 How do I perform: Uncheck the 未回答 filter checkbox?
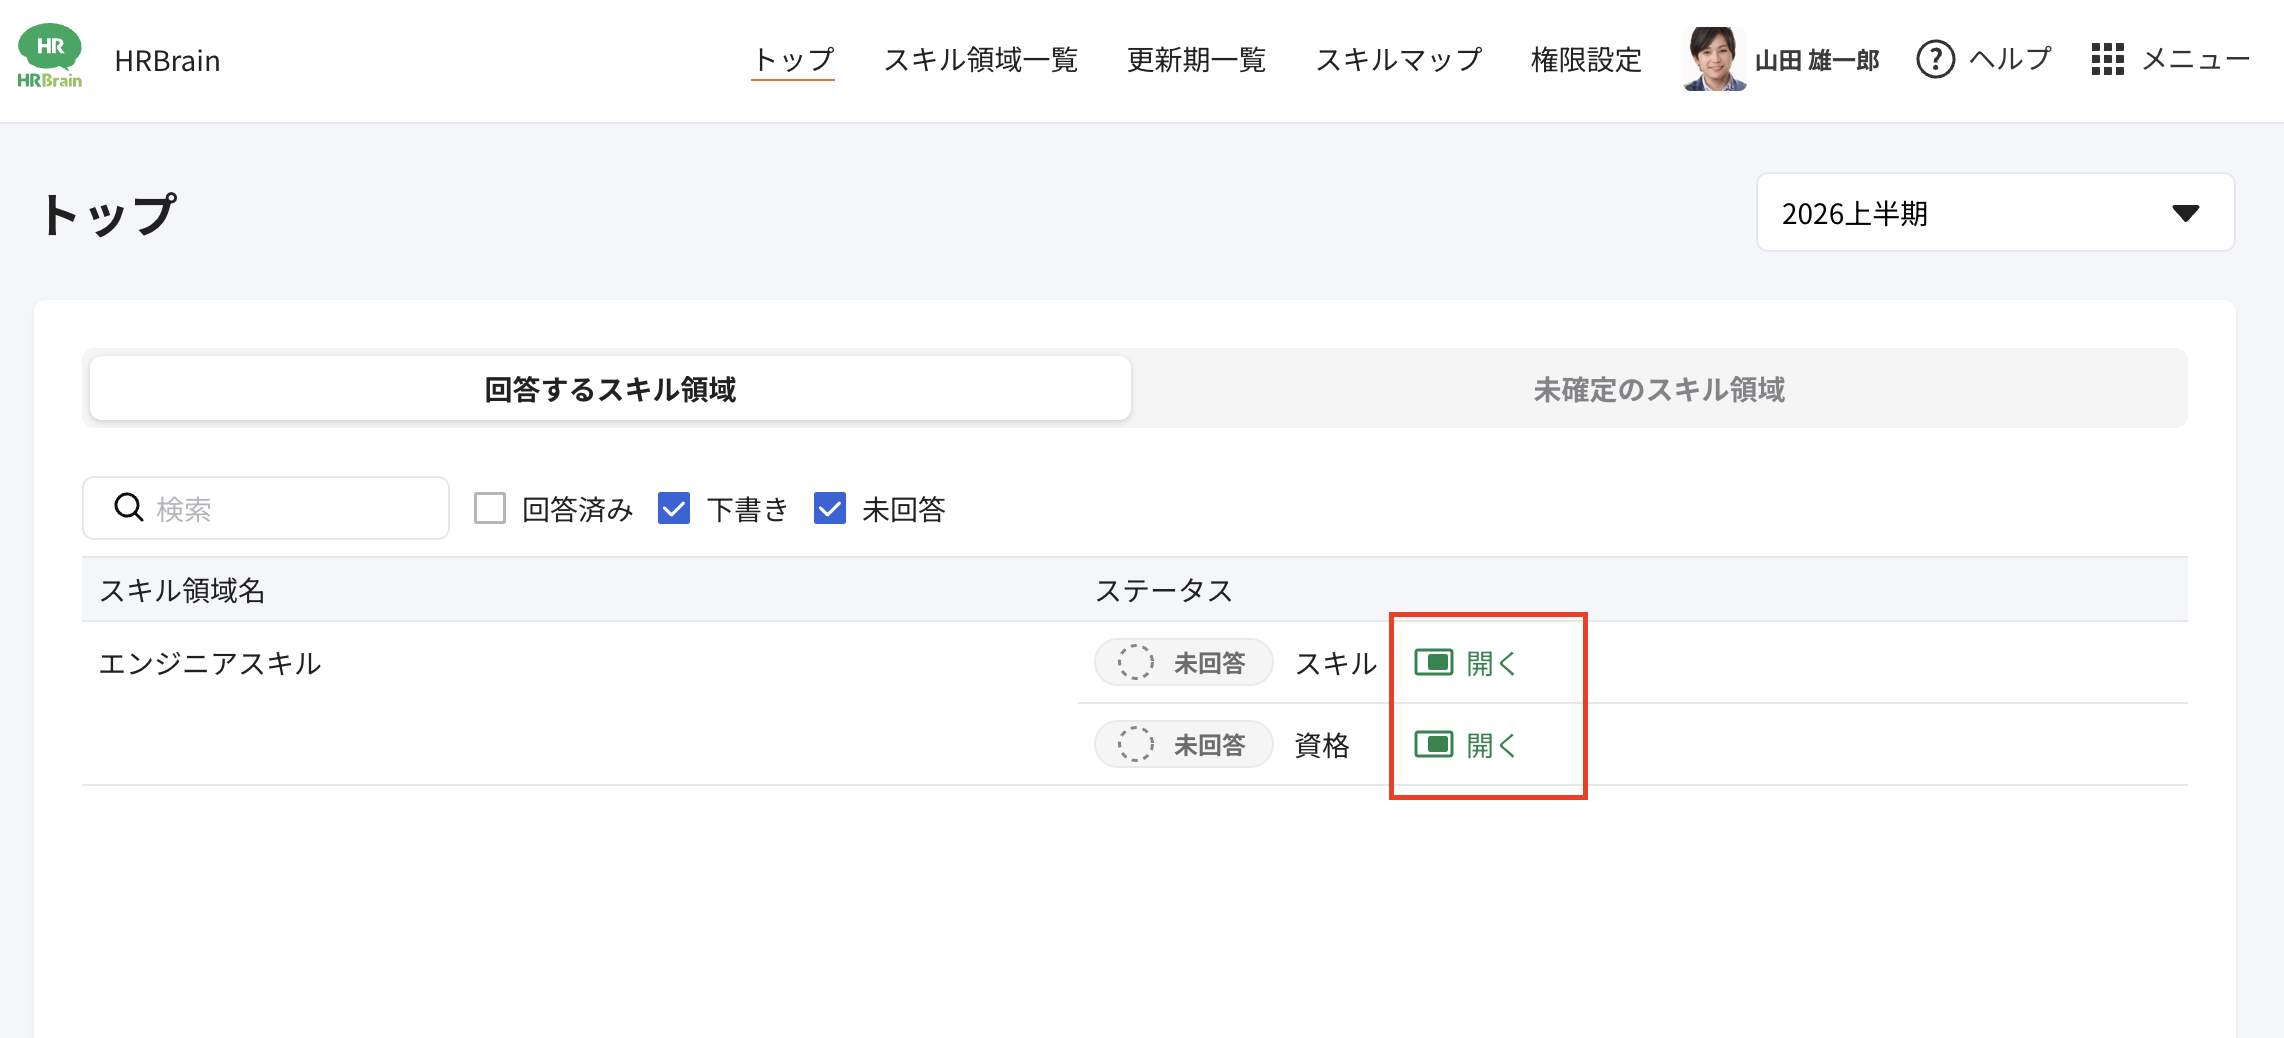(830, 508)
